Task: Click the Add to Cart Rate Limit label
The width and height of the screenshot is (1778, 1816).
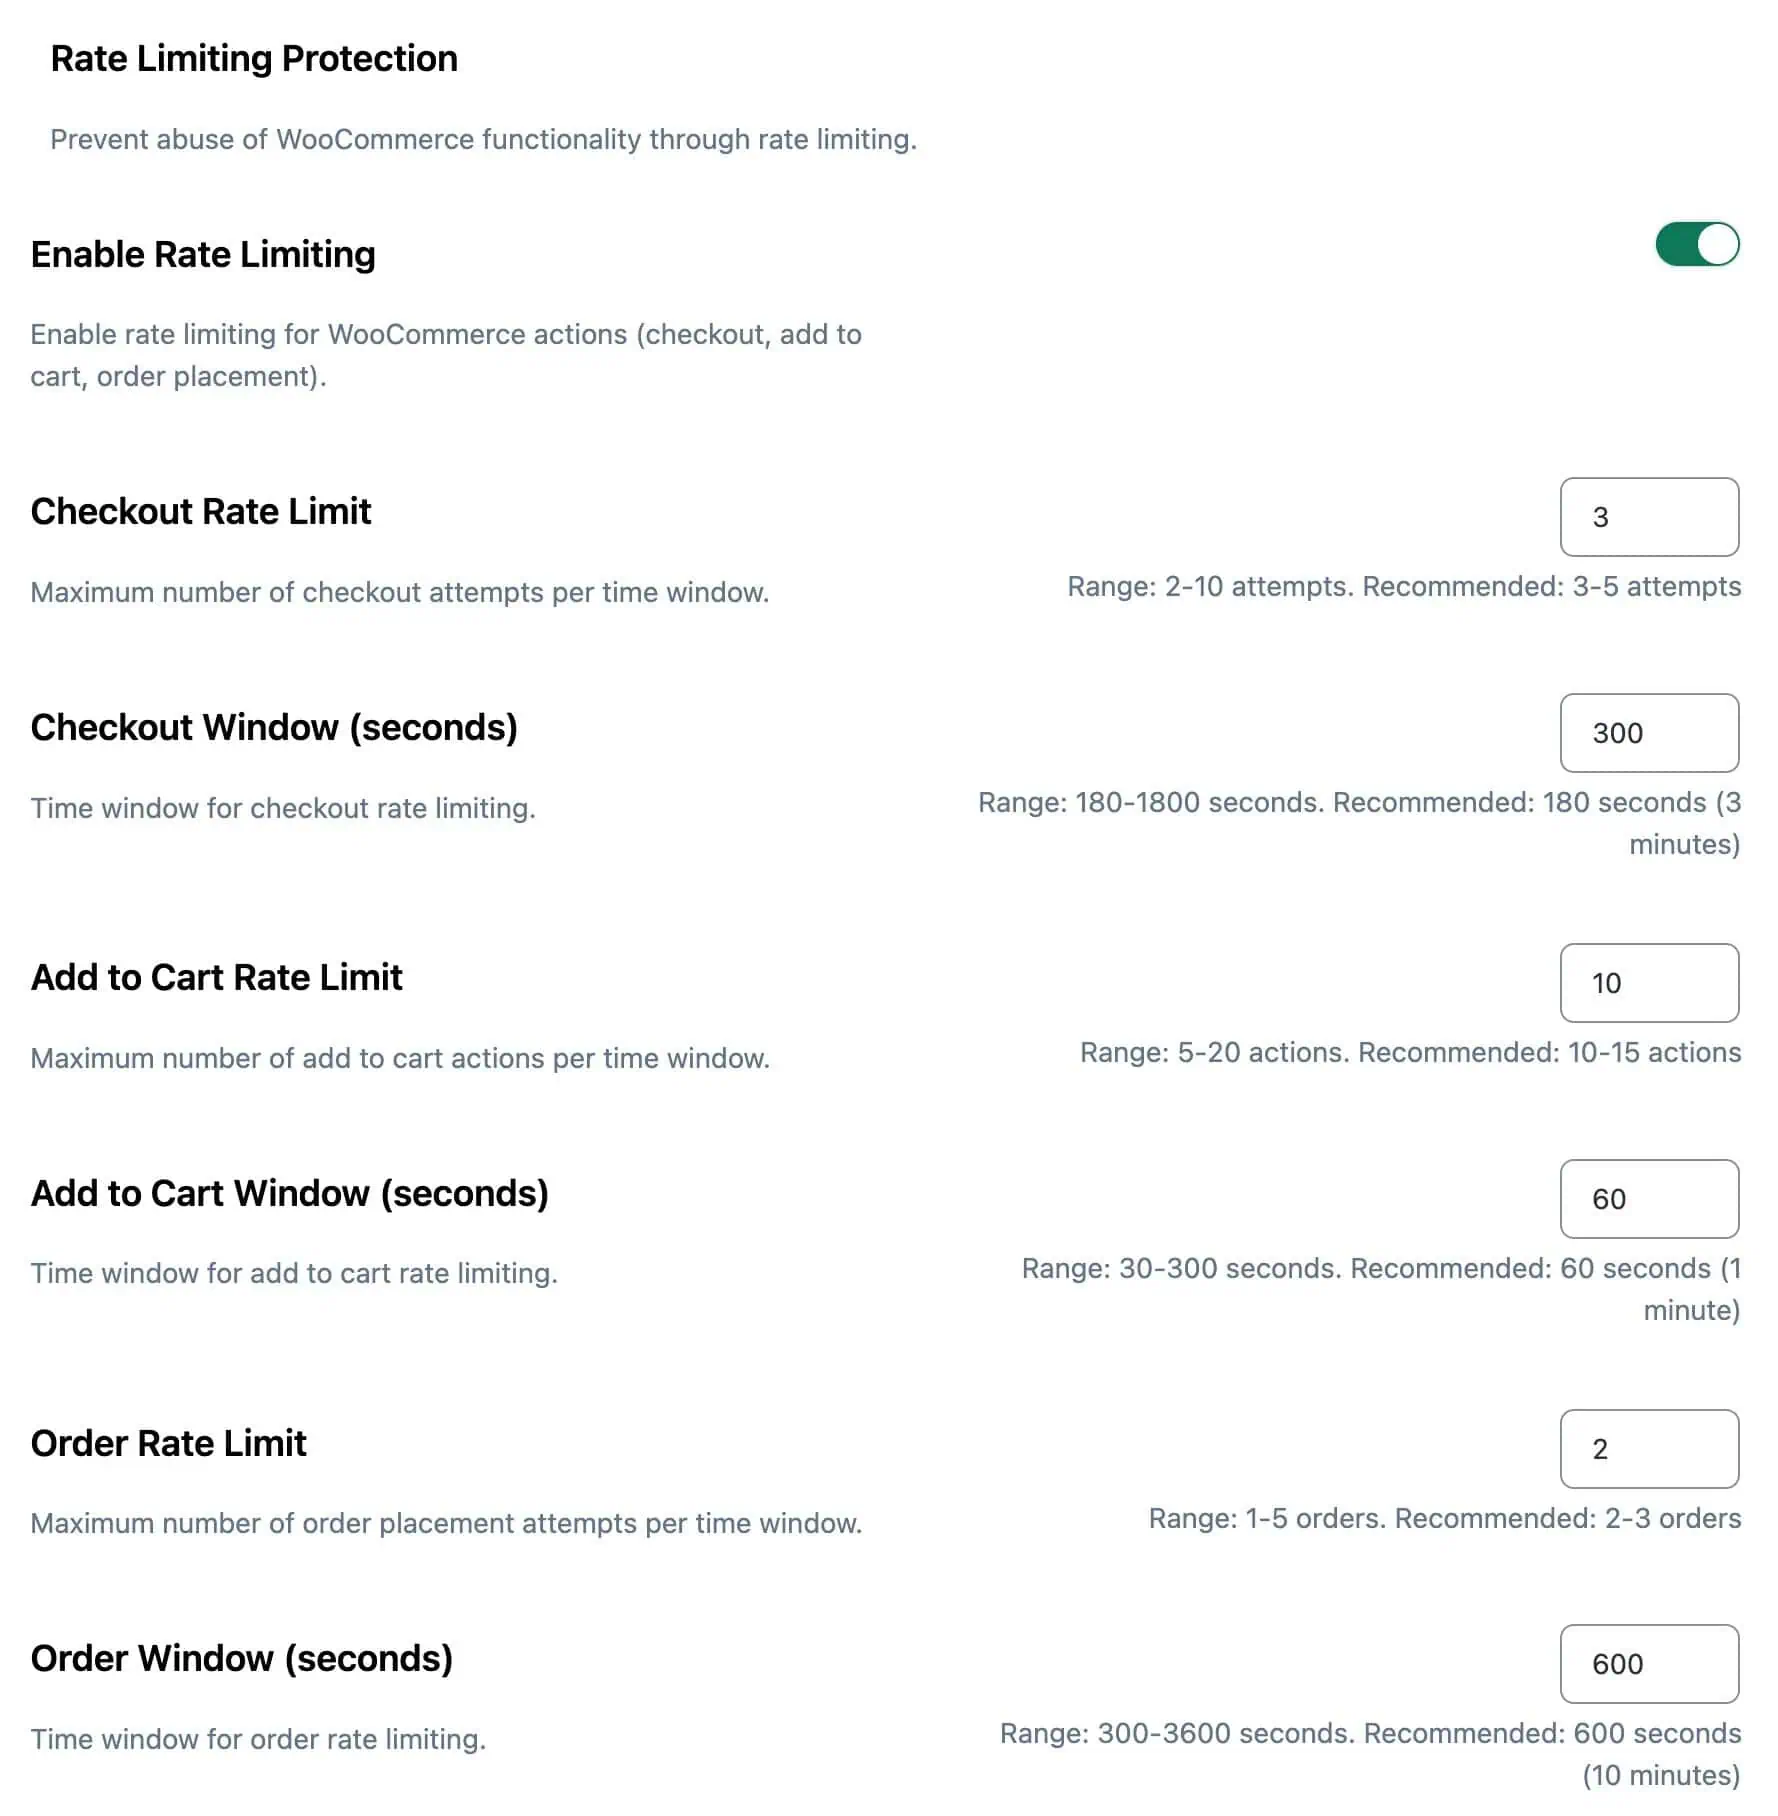Action: [x=217, y=978]
